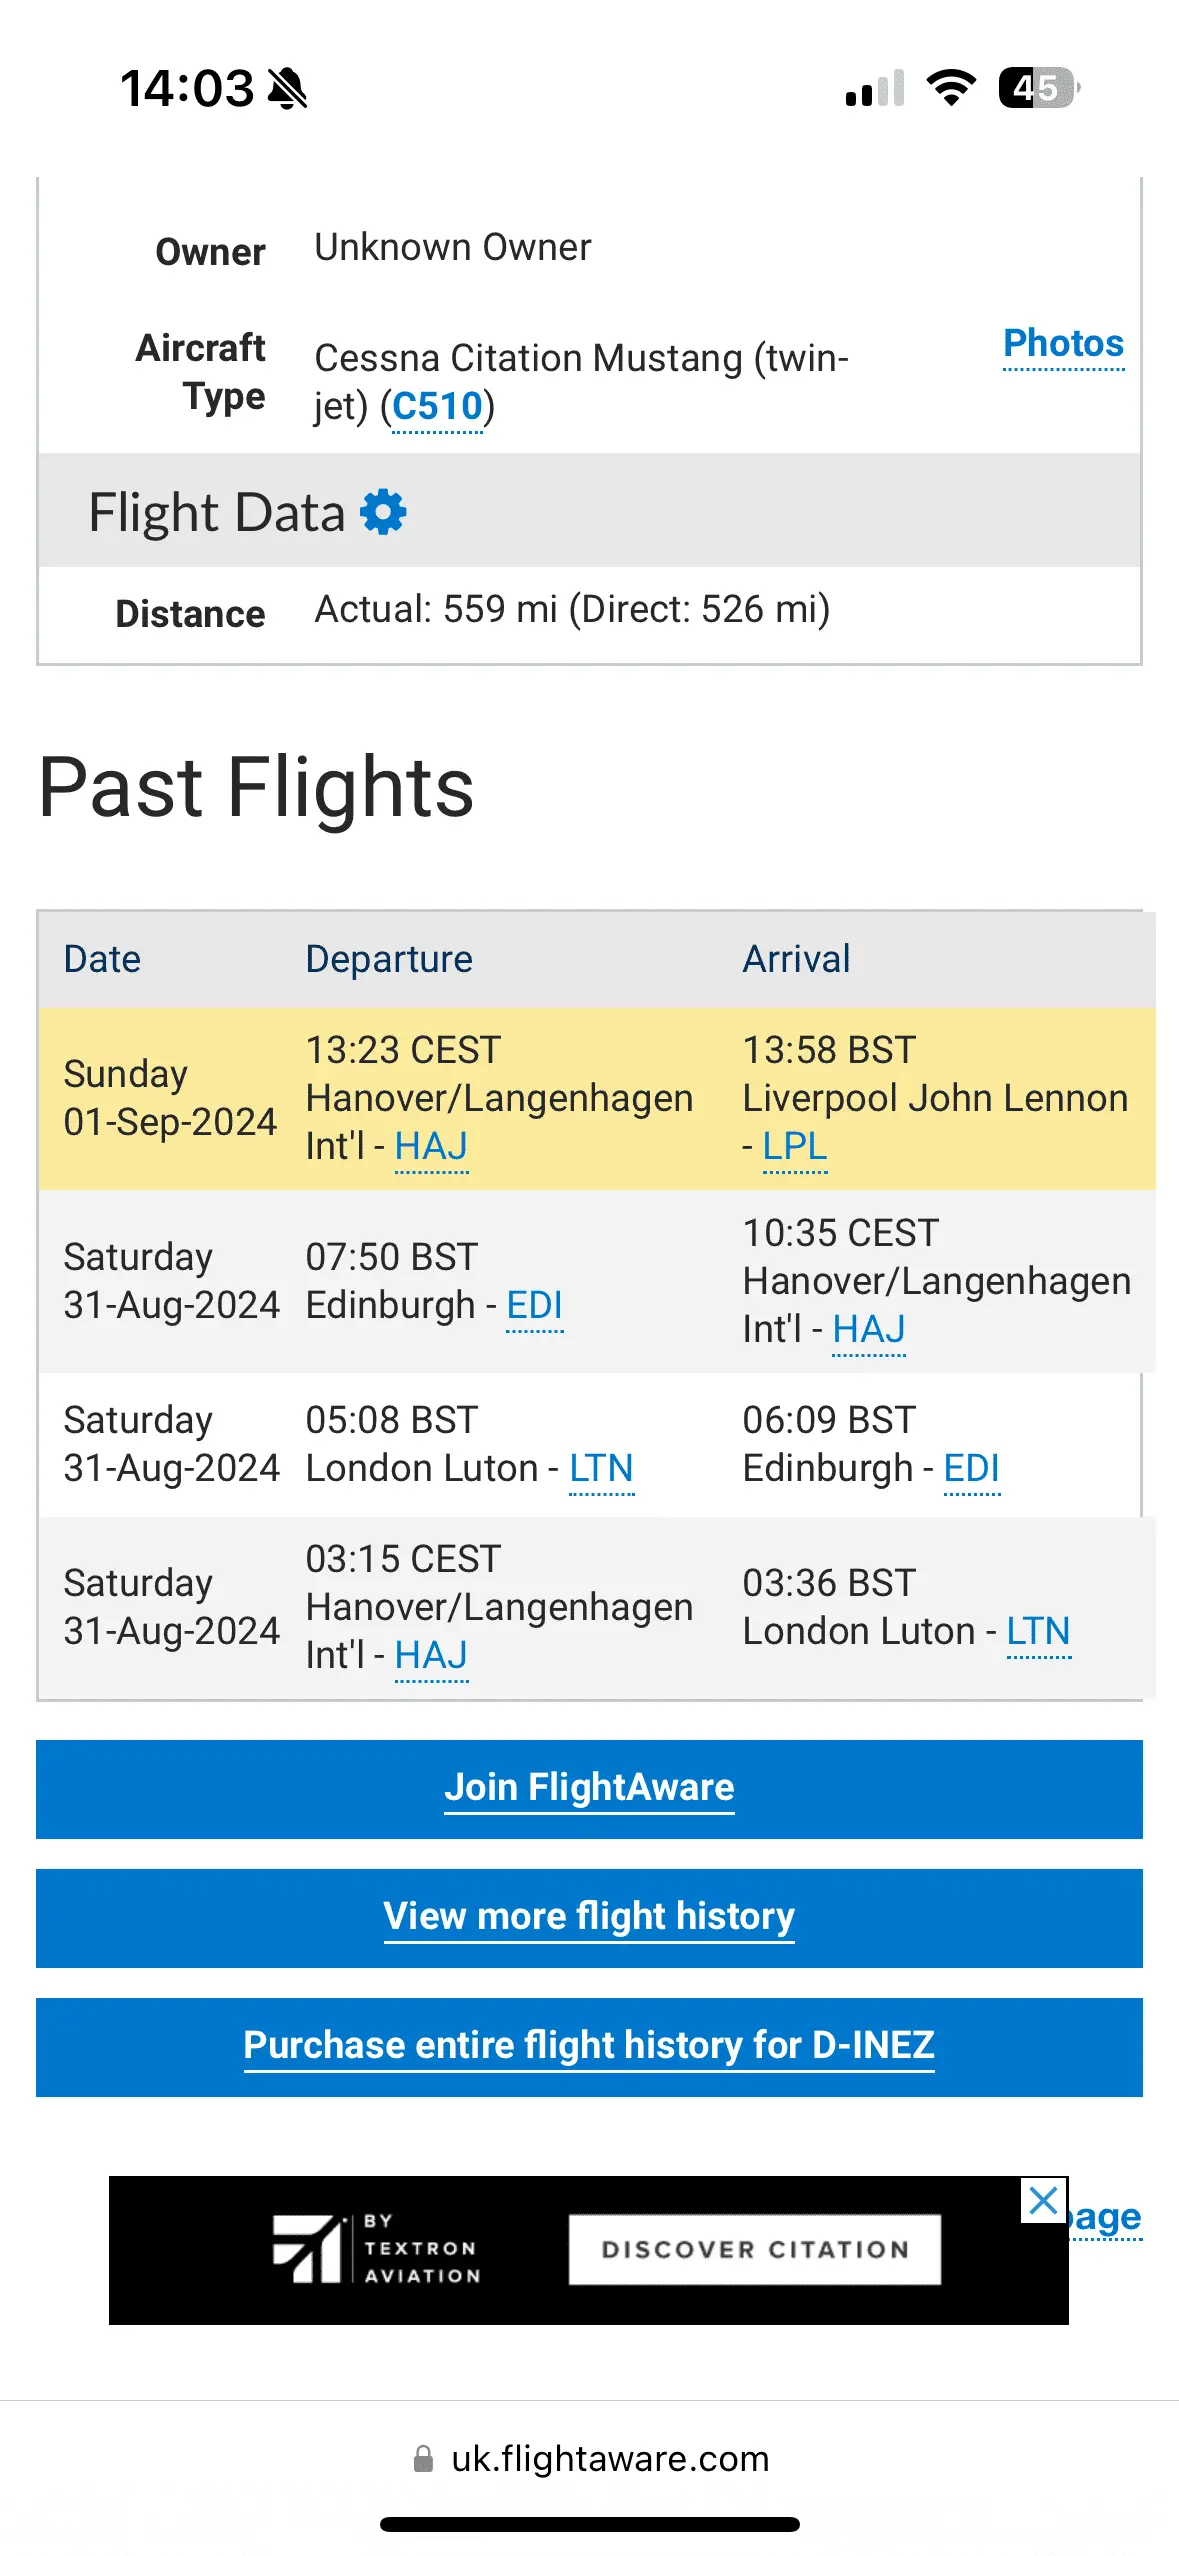Purchase entire flight history for D-INEZ
1179x2556 pixels.
click(x=589, y=2046)
